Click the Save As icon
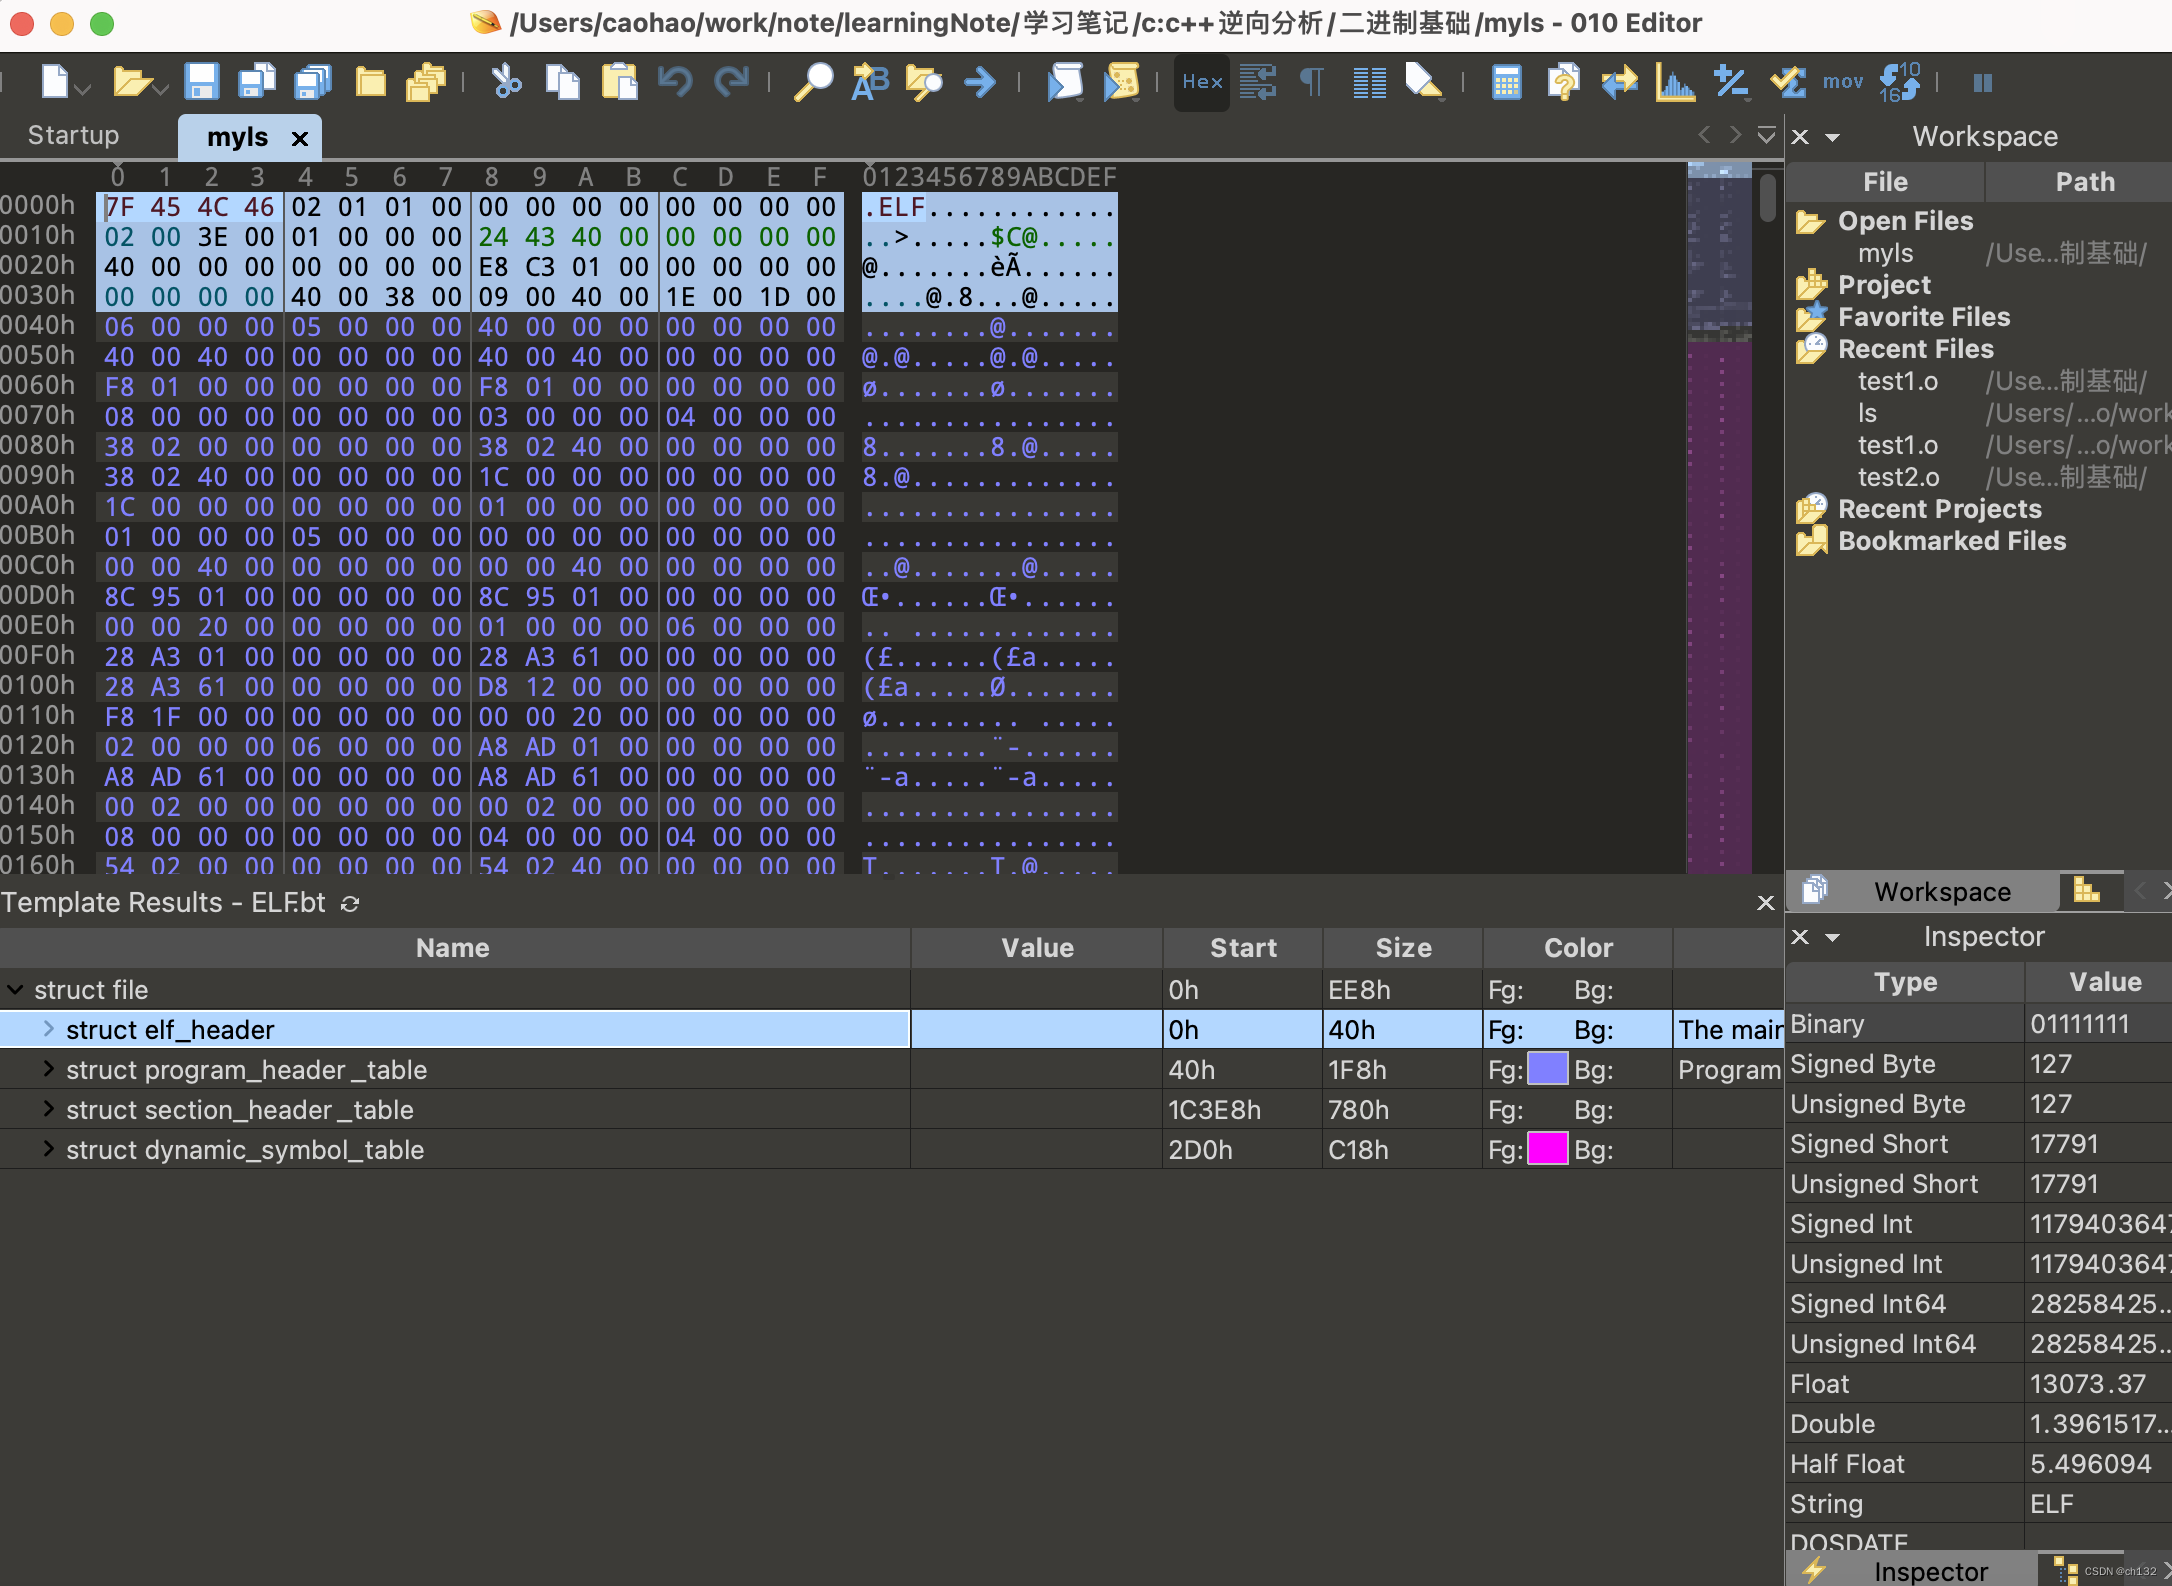This screenshot has width=2172, height=1586. point(257,82)
